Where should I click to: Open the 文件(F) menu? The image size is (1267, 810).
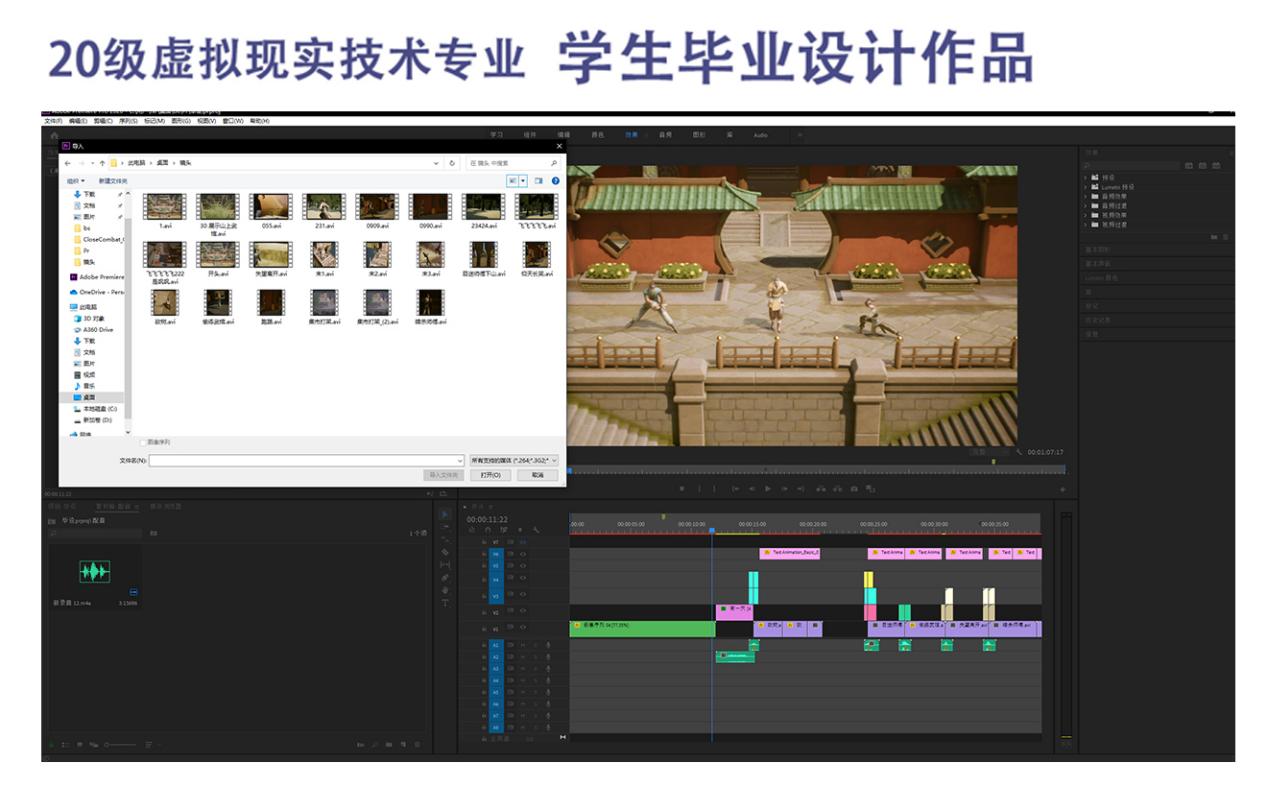coord(53,121)
